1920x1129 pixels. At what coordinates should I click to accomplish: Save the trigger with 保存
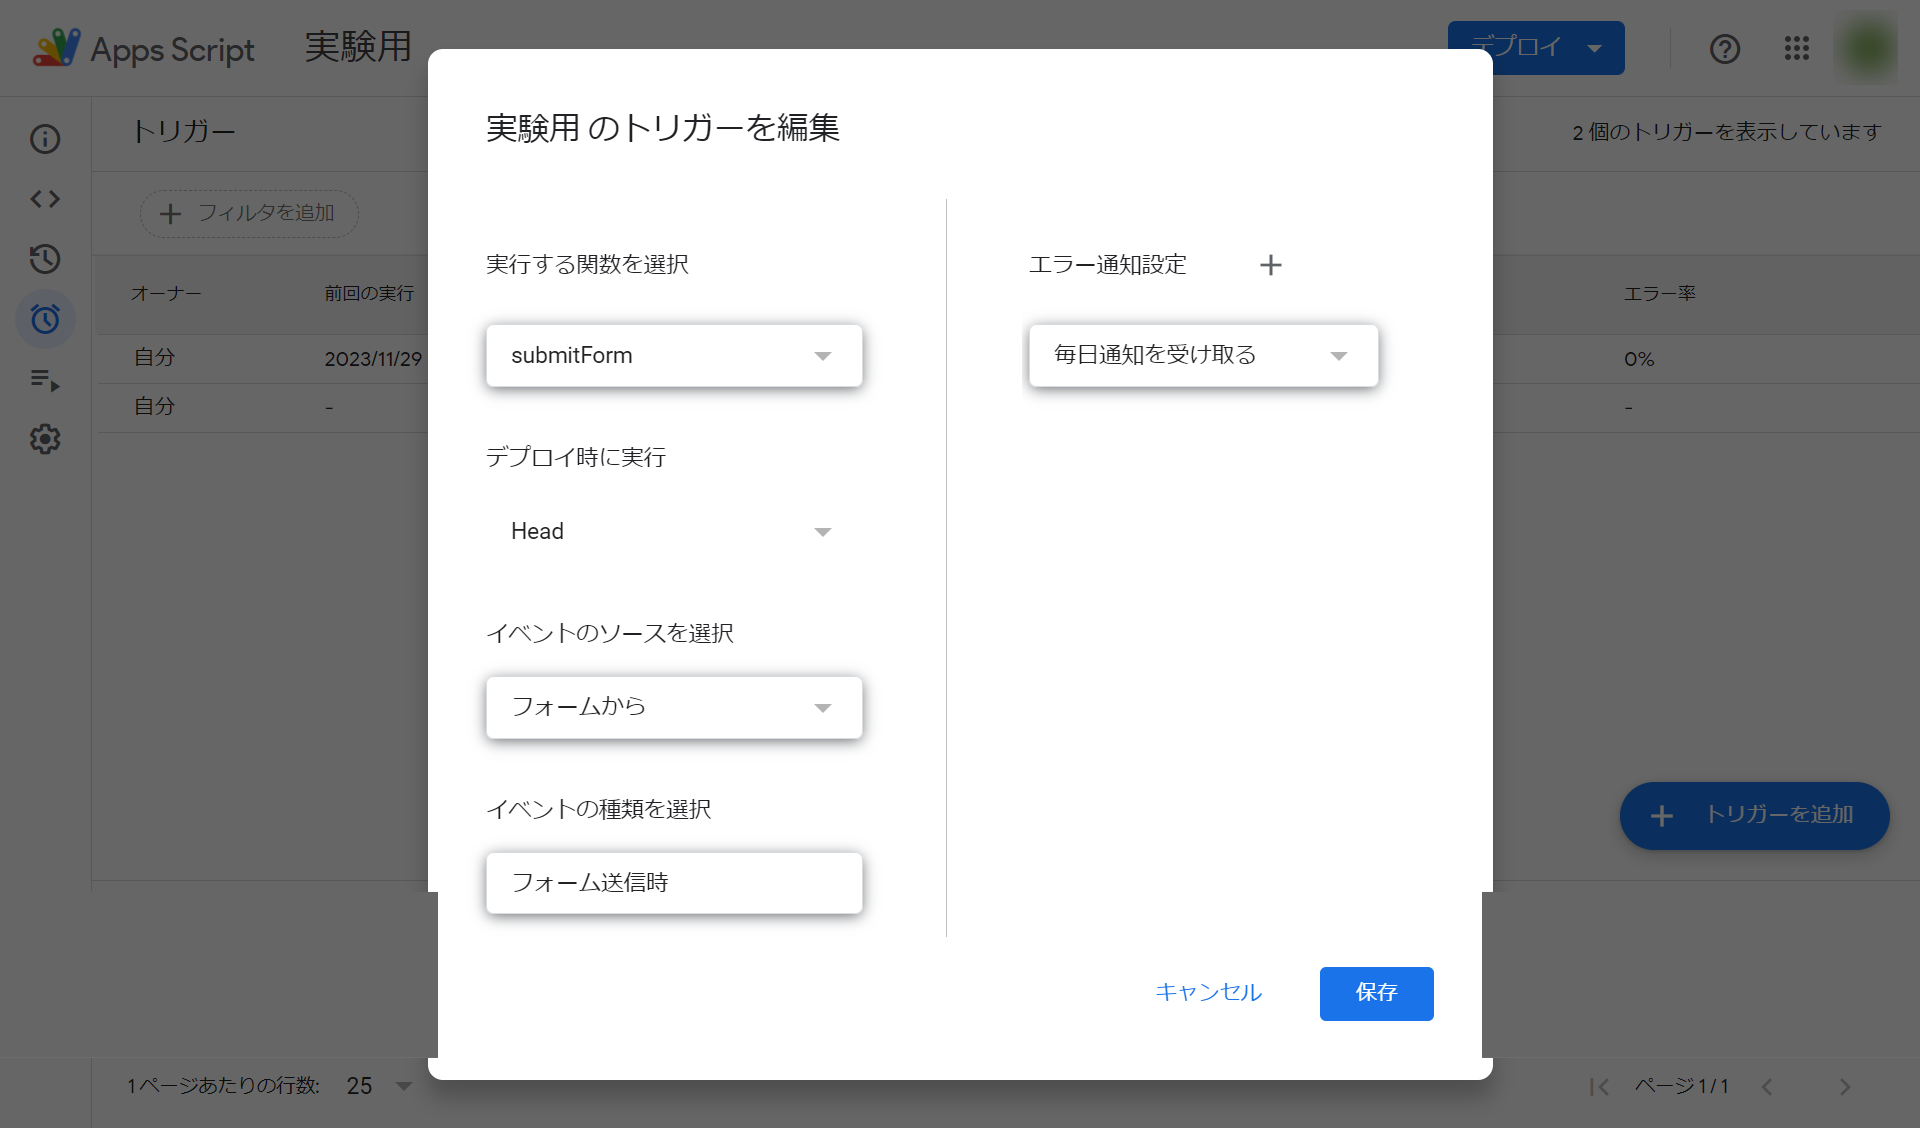pos(1376,993)
